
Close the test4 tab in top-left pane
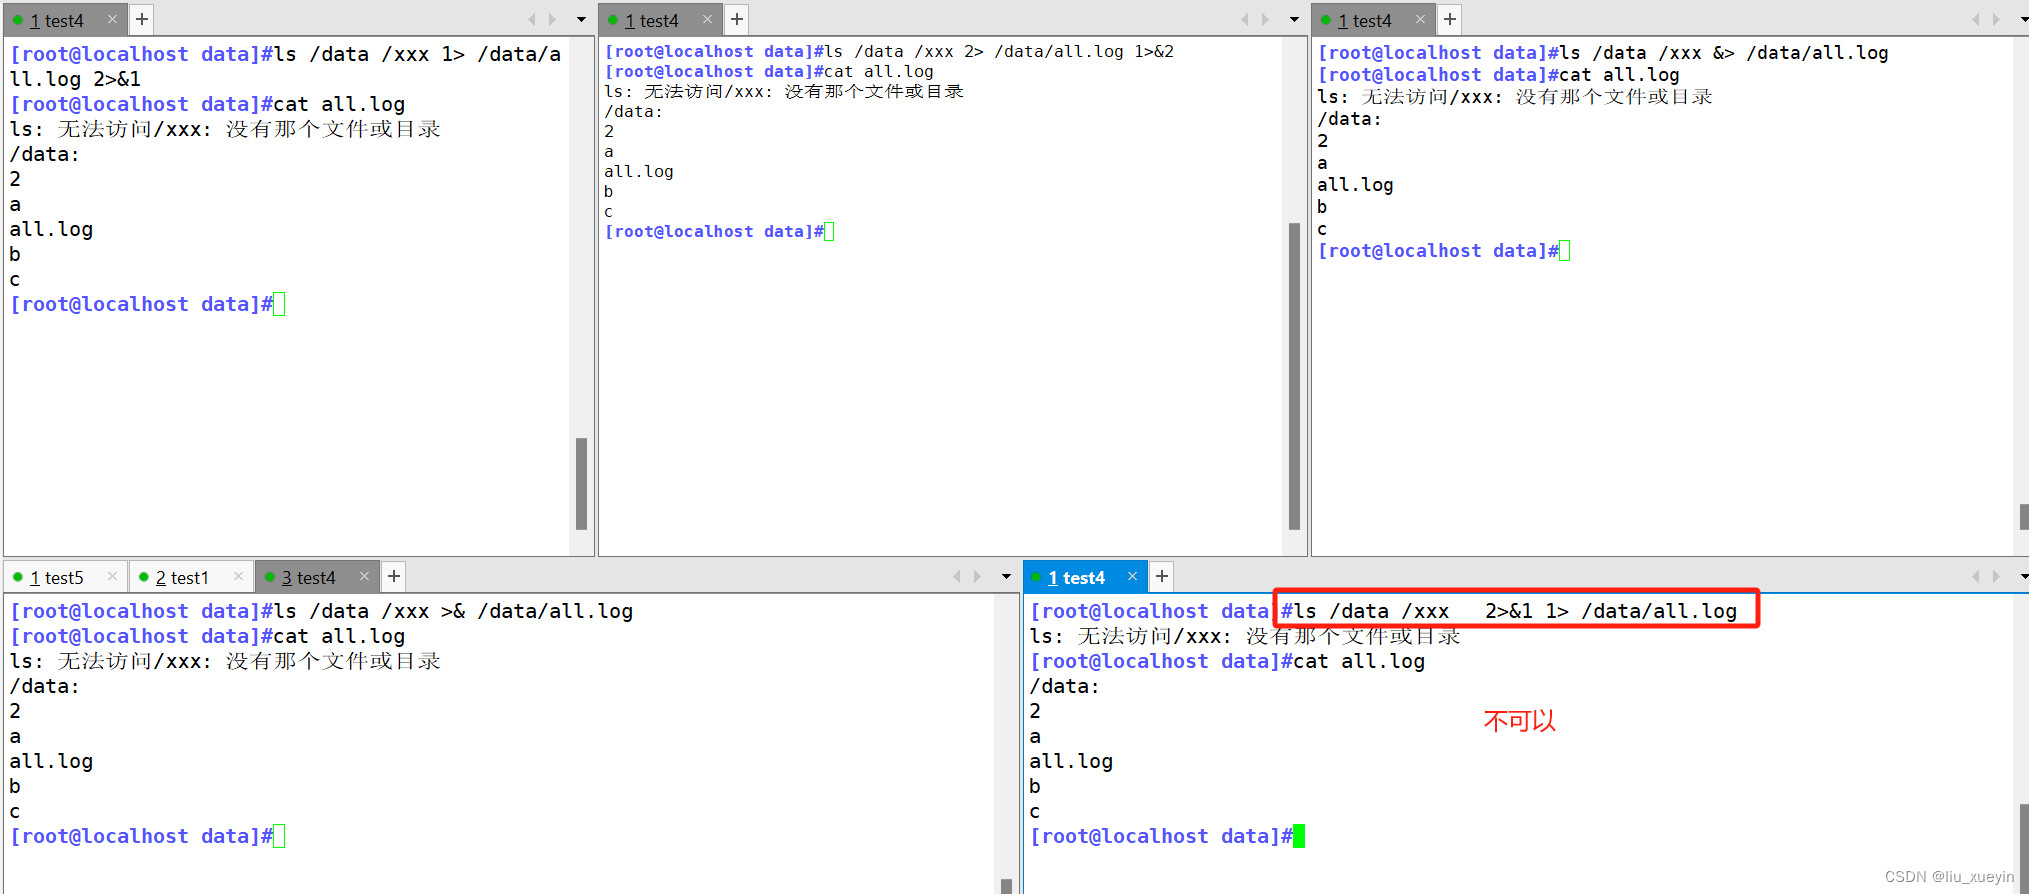click(112, 19)
